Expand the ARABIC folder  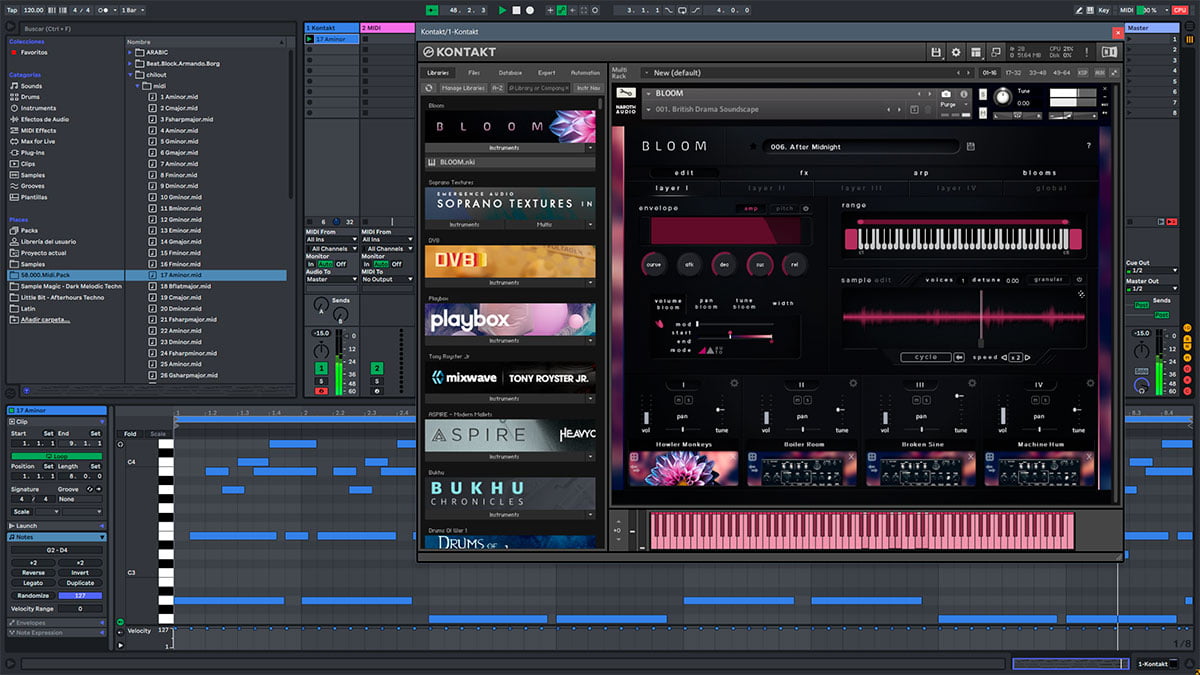(x=131, y=52)
